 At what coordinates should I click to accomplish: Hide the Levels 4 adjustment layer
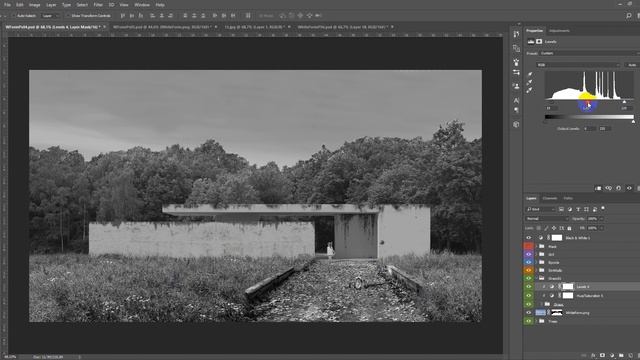click(x=529, y=287)
